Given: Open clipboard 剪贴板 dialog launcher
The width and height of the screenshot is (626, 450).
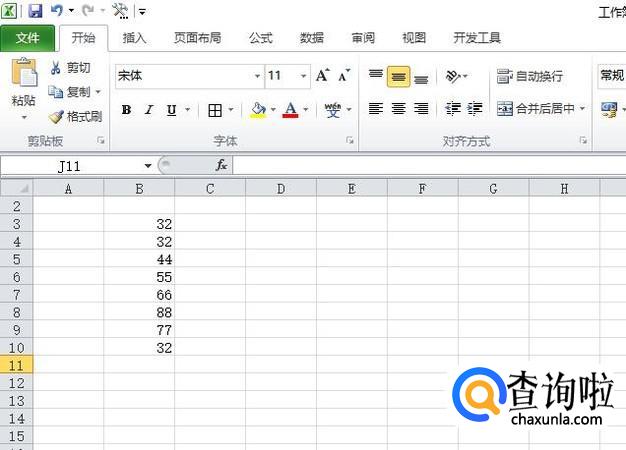Looking at the screenshot, I should 101,140.
